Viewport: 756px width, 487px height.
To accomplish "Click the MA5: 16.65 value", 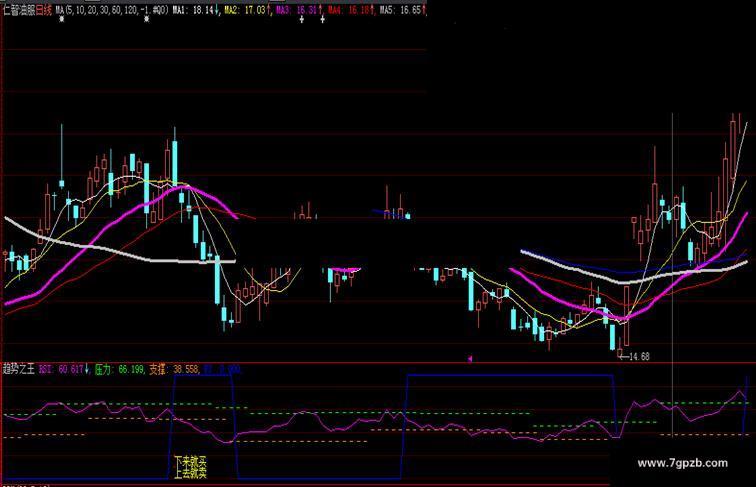I will click(x=403, y=10).
